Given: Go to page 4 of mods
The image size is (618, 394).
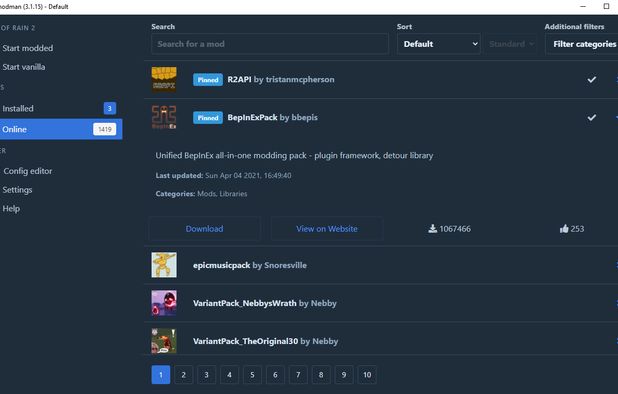Looking at the screenshot, I should click(229, 375).
